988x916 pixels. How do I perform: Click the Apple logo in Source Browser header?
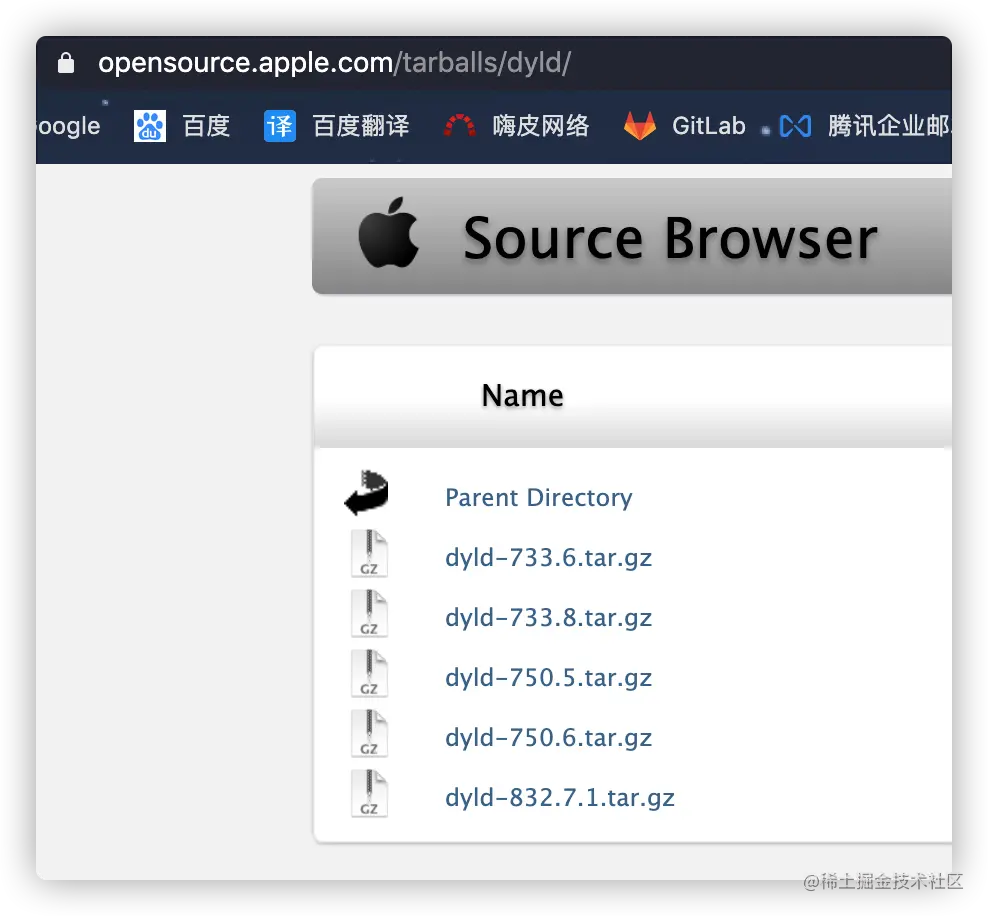click(389, 232)
